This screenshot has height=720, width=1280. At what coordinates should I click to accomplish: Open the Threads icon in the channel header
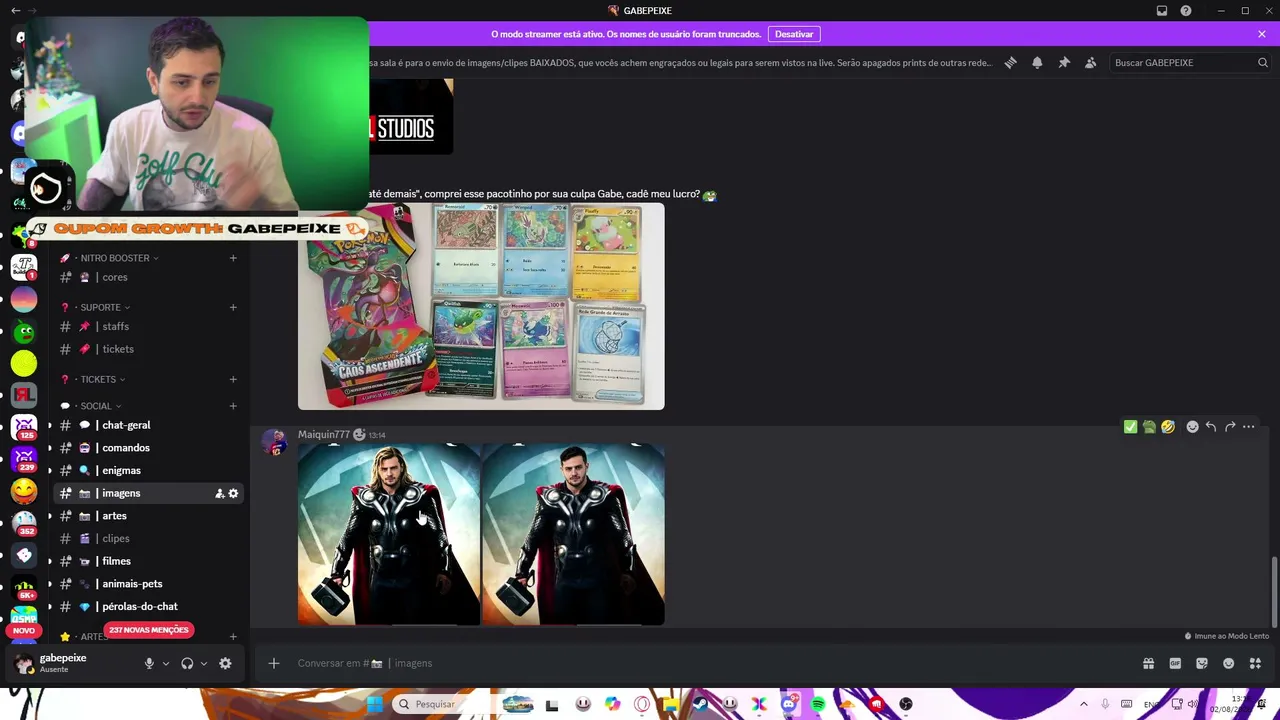click(1010, 62)
